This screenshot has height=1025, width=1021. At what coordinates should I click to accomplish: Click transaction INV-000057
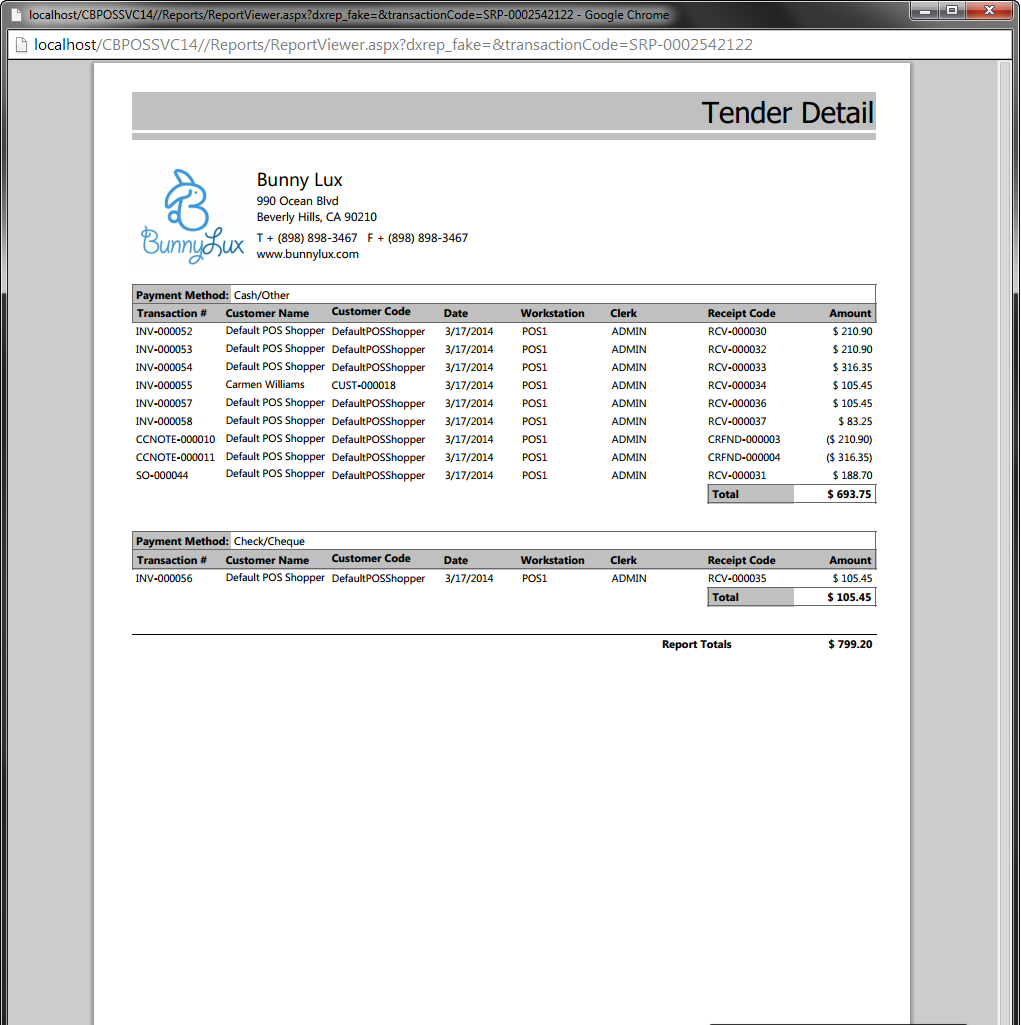[x=164, y=403]
